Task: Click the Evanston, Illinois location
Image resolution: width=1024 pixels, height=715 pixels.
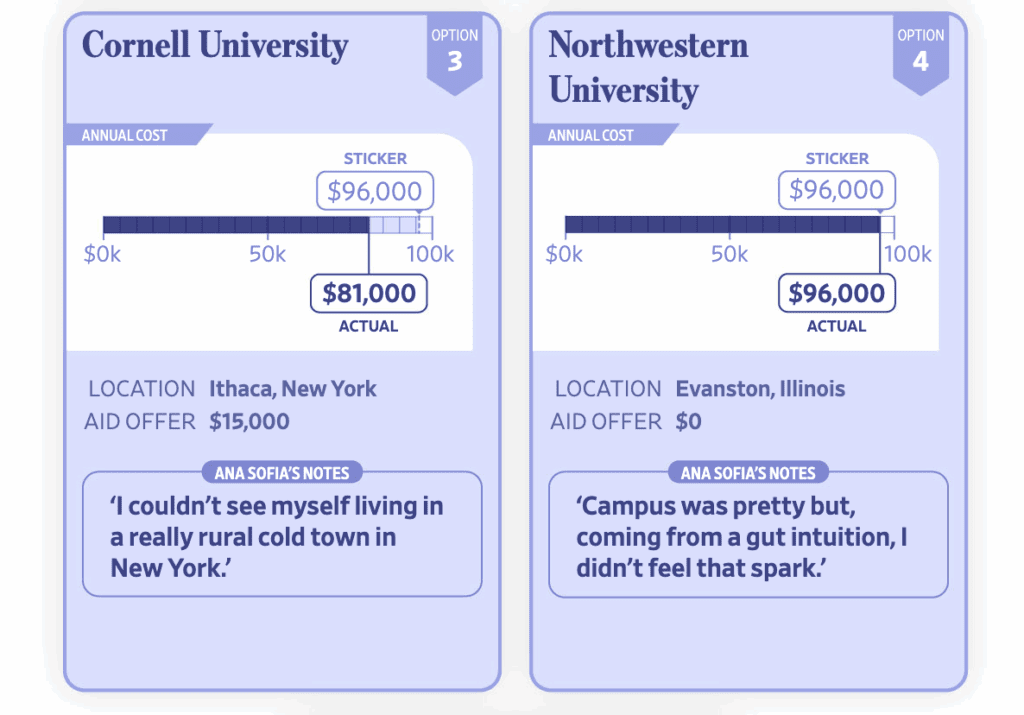Action: (x=760, y=389)
